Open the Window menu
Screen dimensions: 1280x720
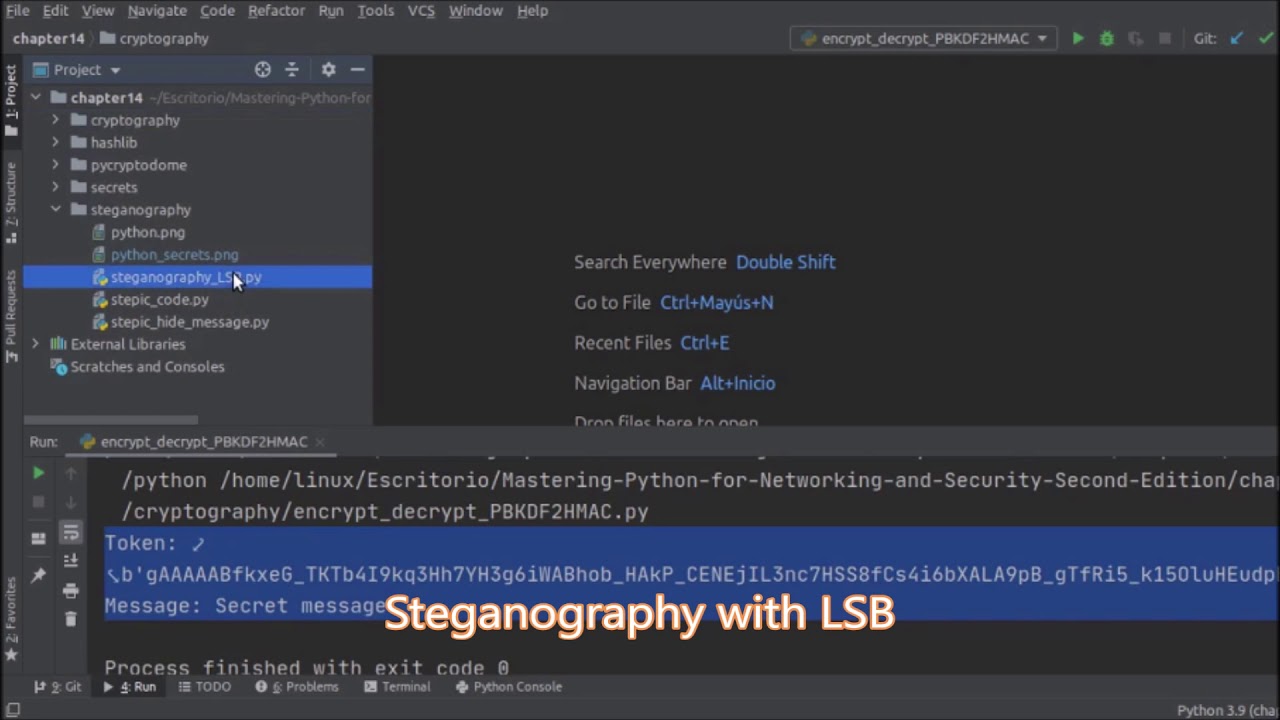pos(475,10)
